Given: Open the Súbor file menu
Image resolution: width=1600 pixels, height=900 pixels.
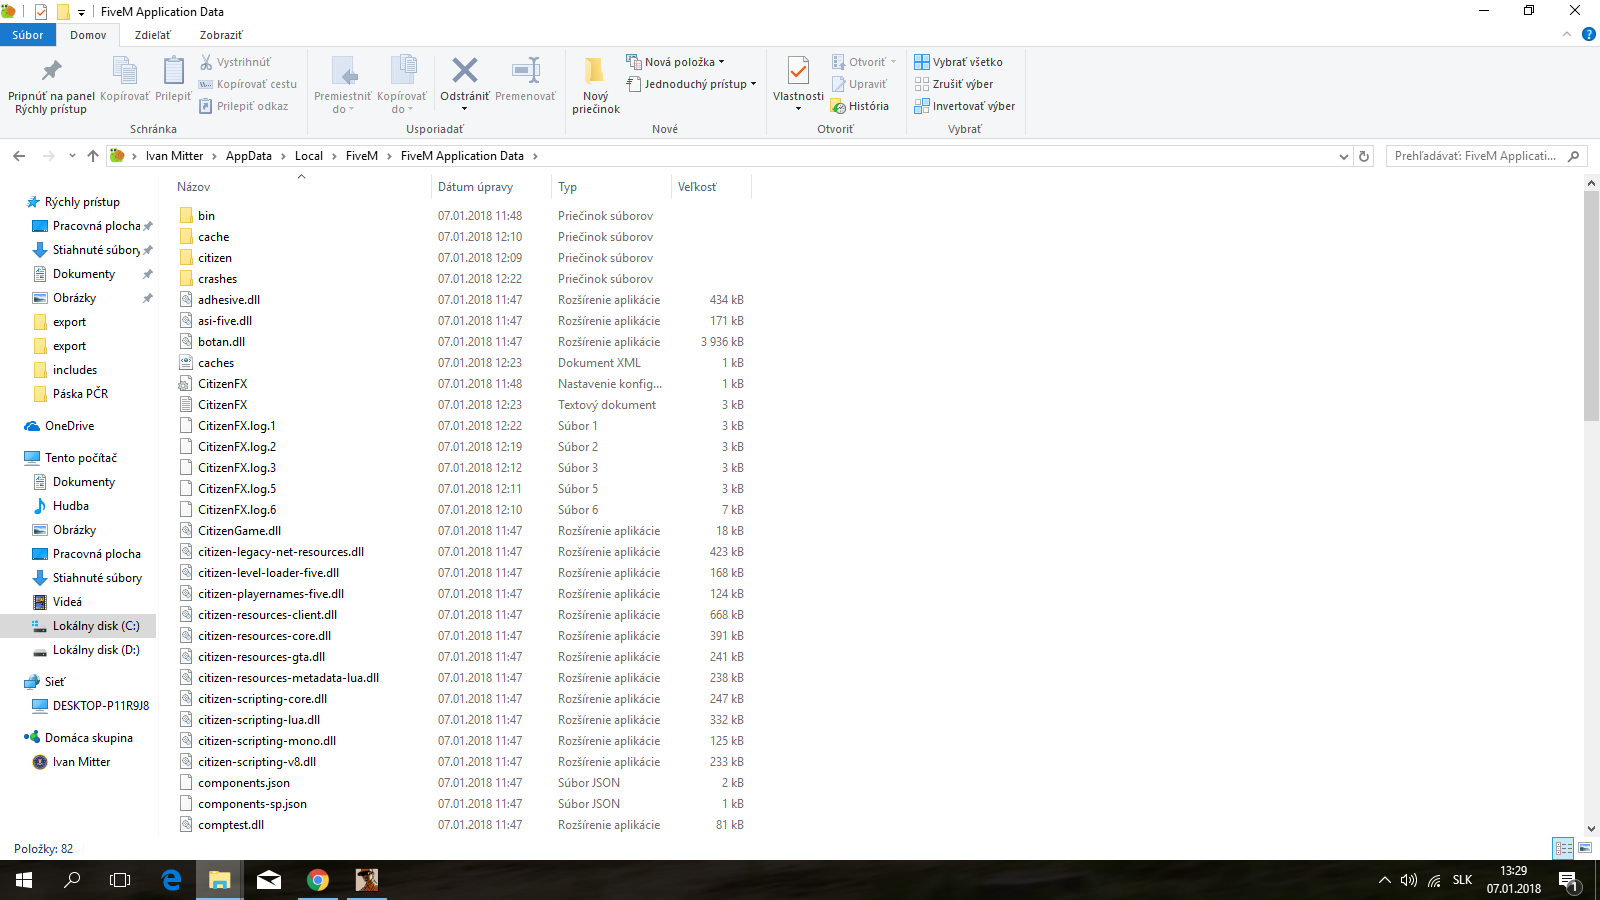Looking at the screenshot, I should click(x=27, y=35).
